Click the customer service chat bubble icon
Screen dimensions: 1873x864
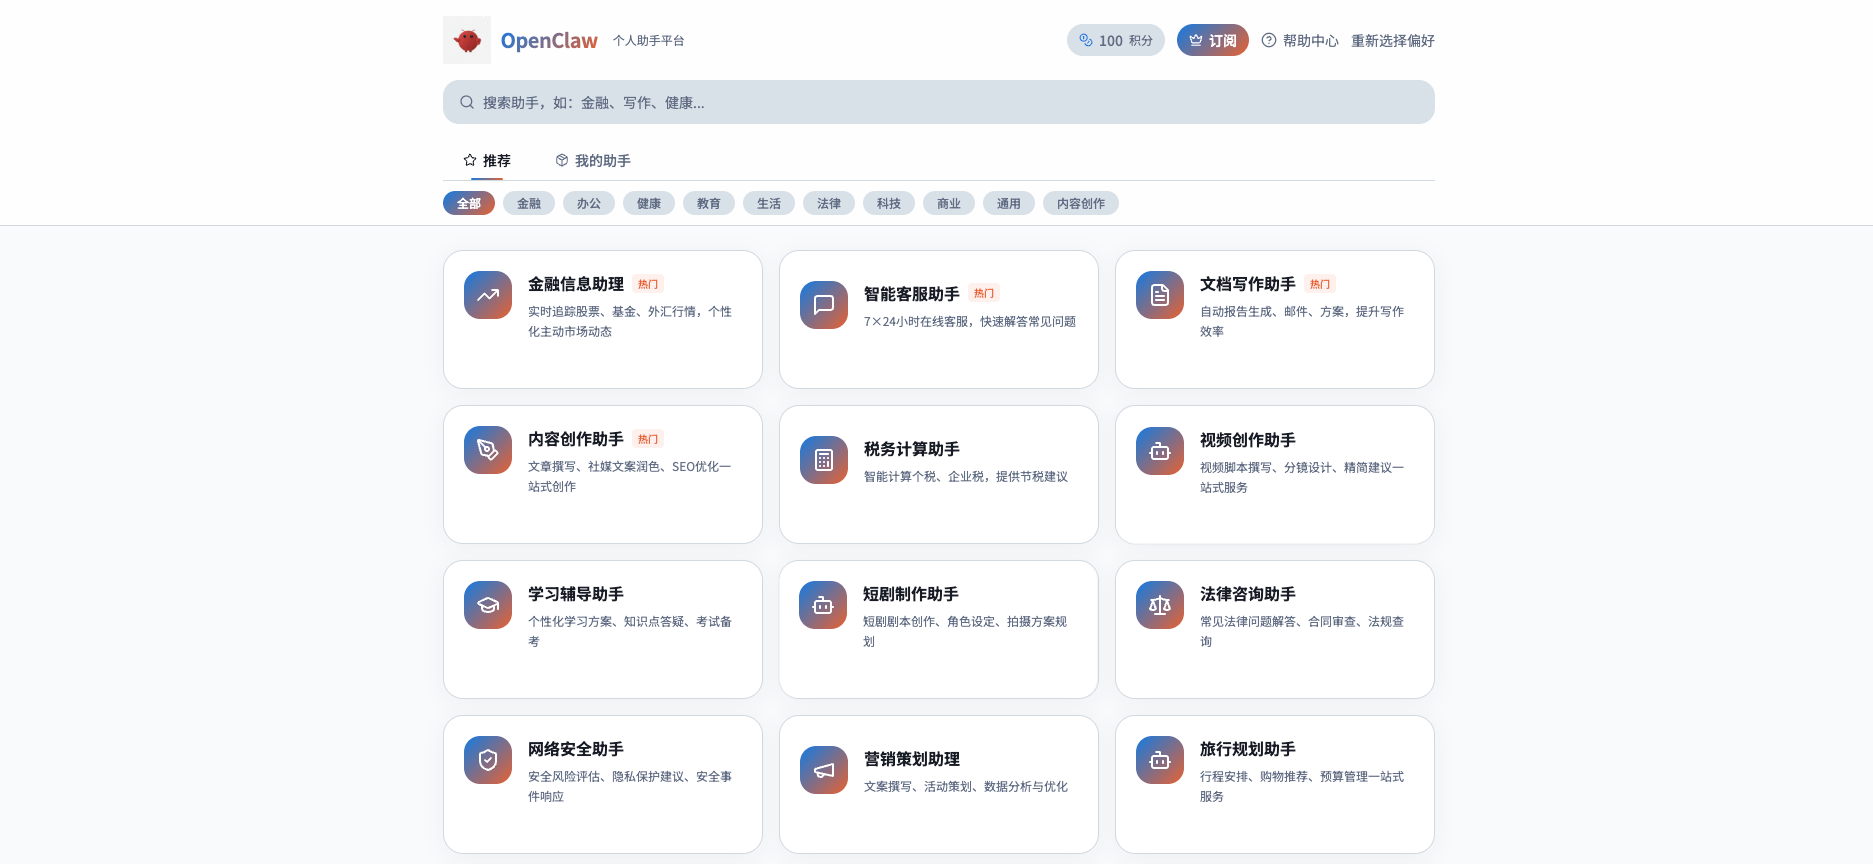(x=824, y=305)
